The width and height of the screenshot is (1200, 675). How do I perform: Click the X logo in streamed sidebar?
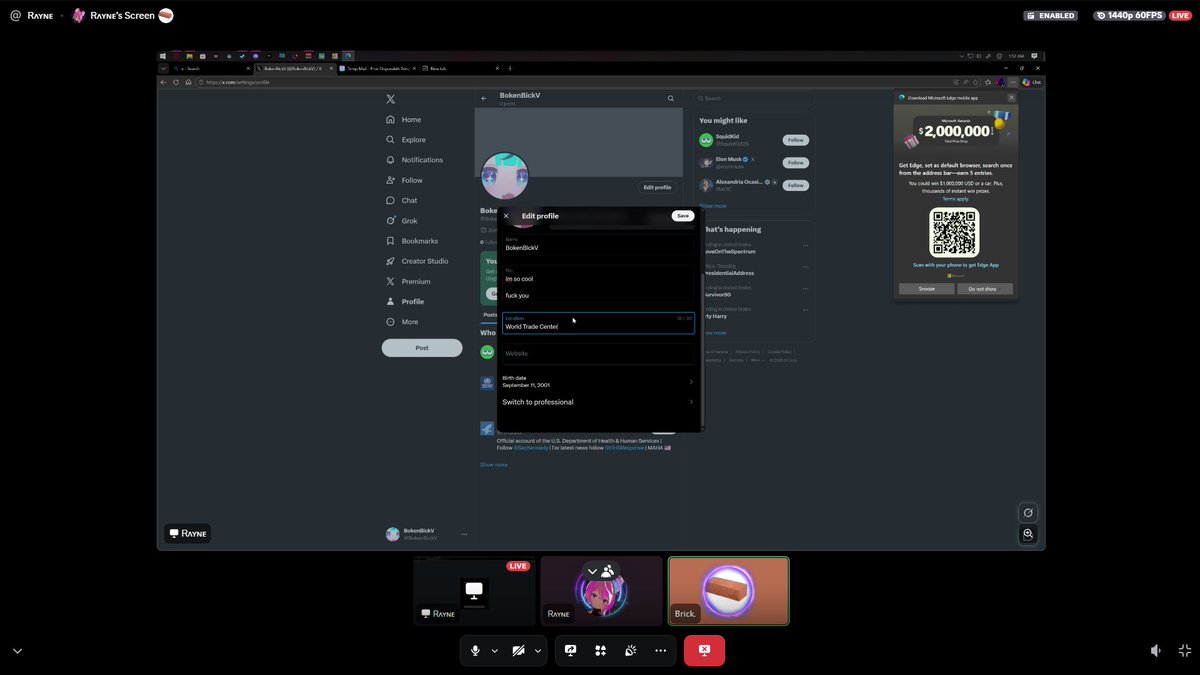[x=391, y=99]
